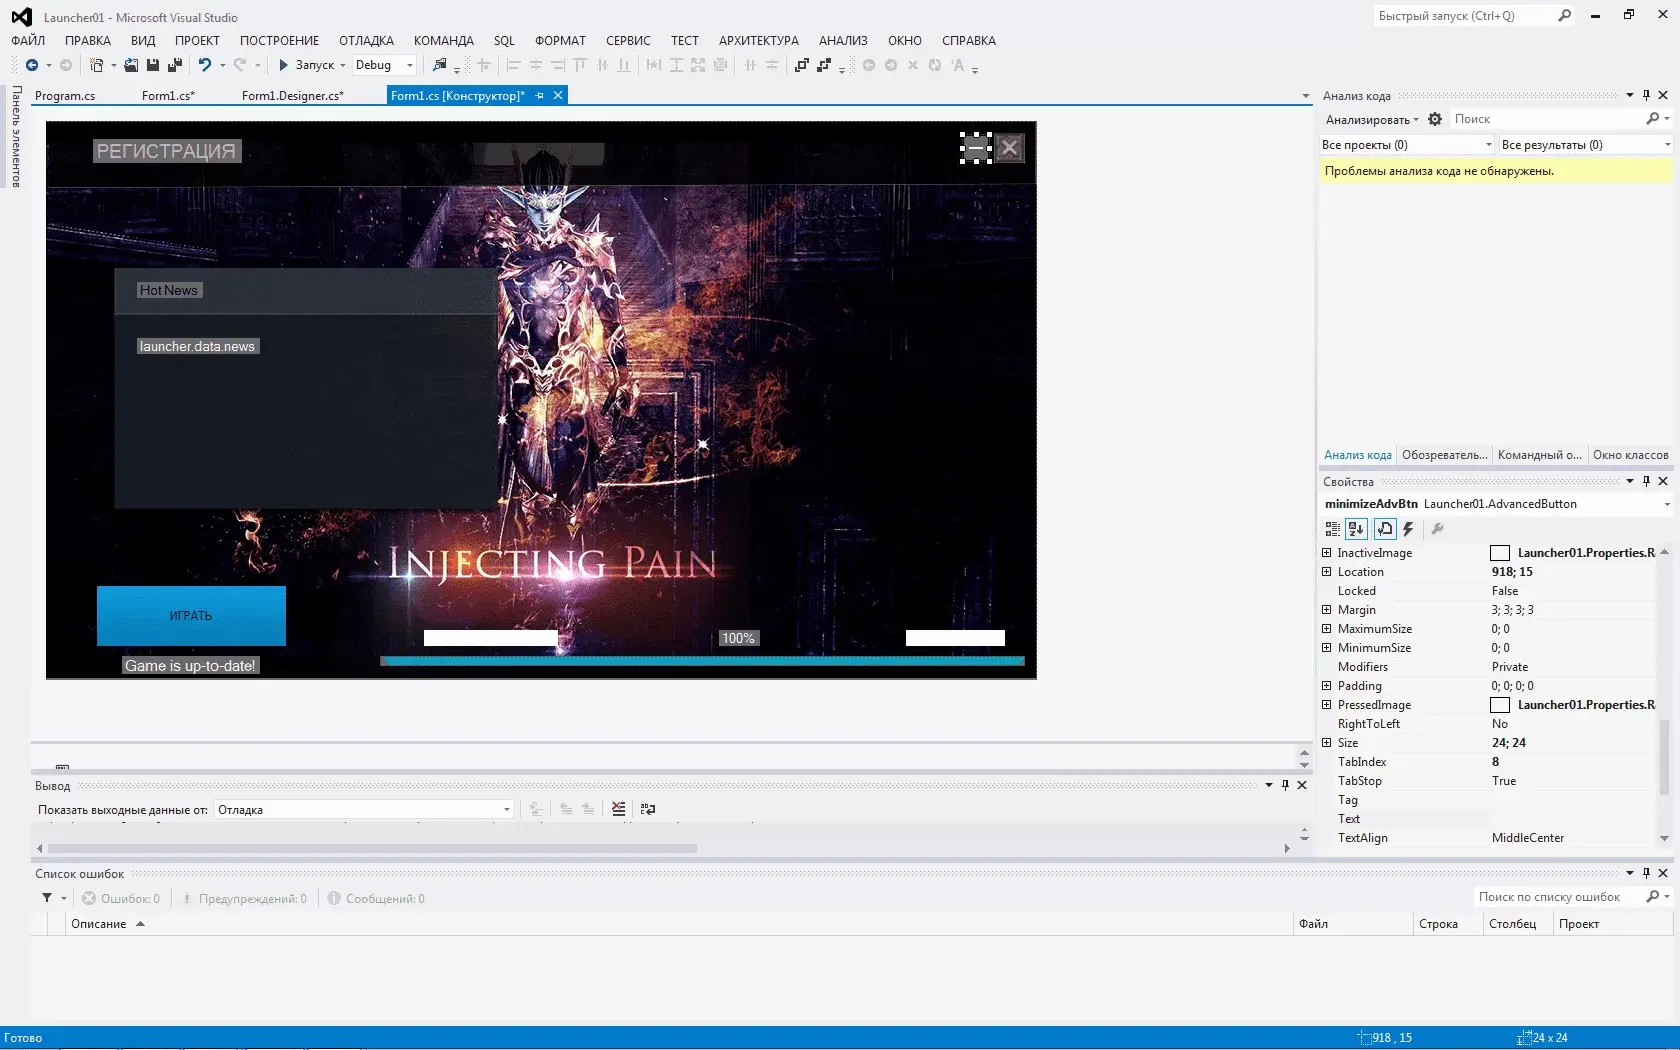The image size is (1680, 1050).
Task: Open the minimizeAdvBtn object selector dropdown
Action: (x=1667, y=504)
